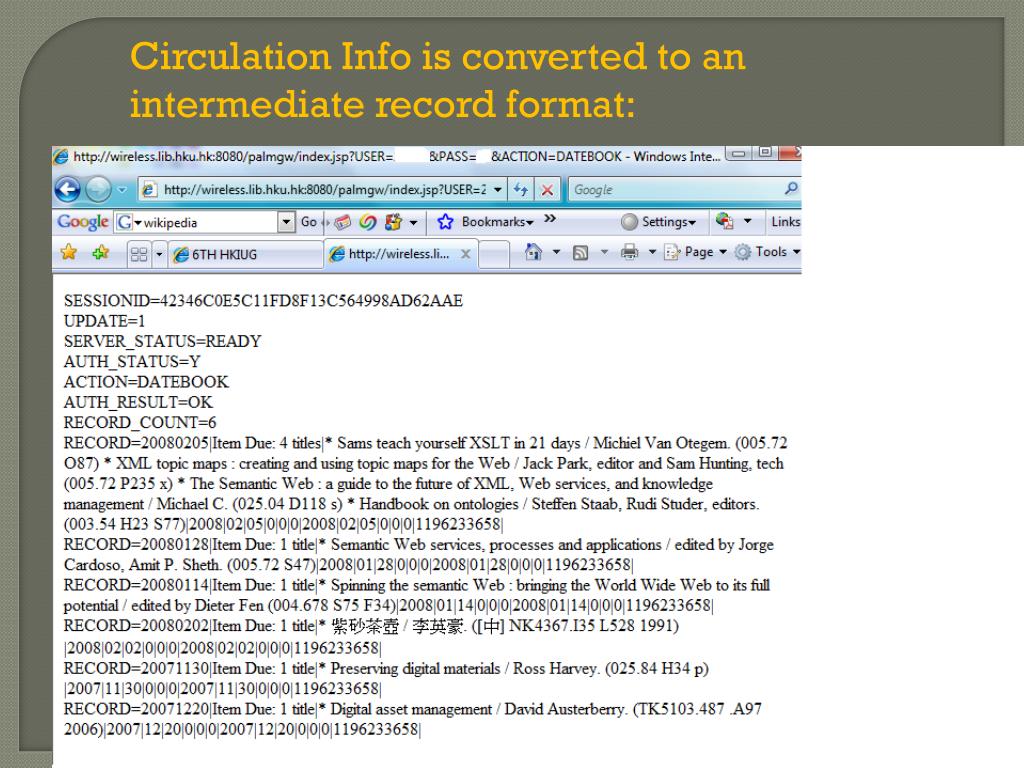Open the Bookmarks menu

tap(498, 222)
